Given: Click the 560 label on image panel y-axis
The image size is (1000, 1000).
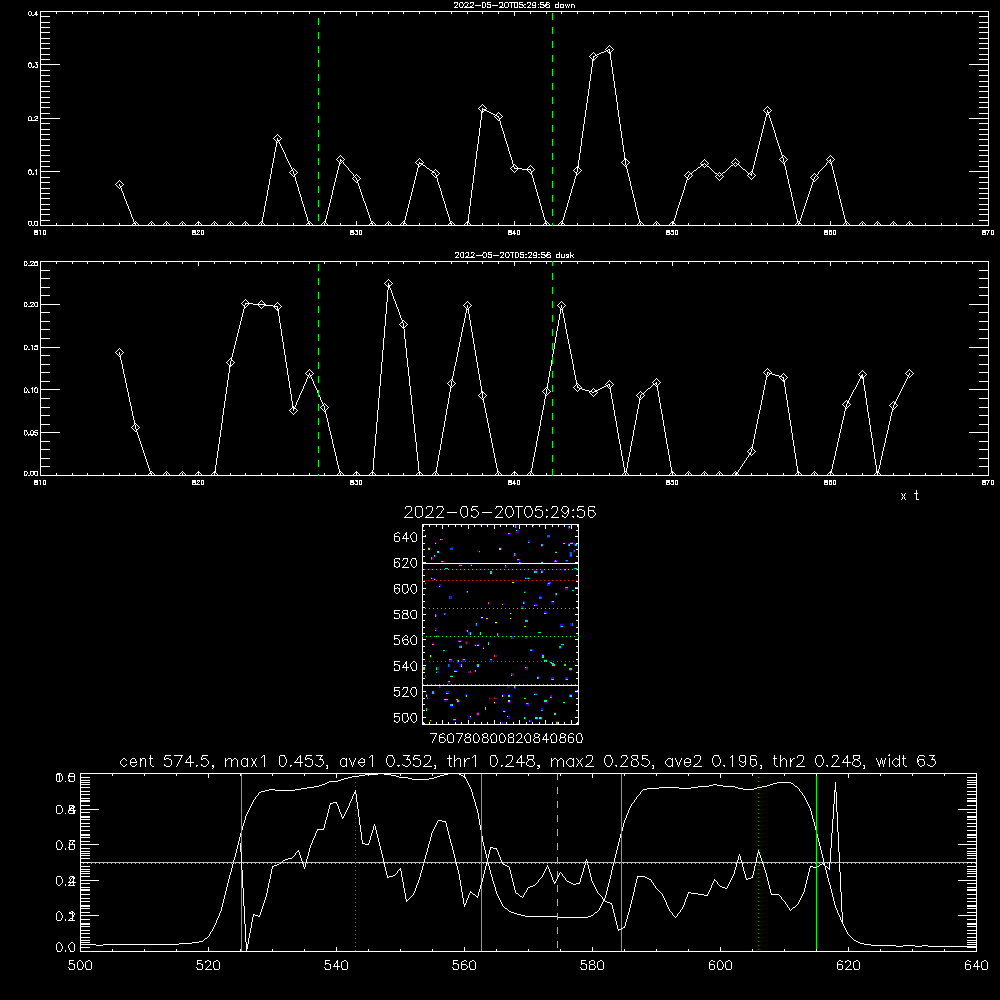Looking at the screenshot, I should click(x=406, y=640).
